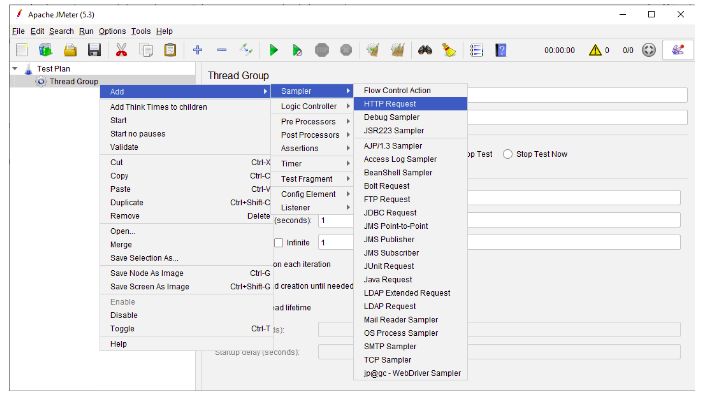Viewport: 701px width, 398px height.
Task: Click the Thread Group name field
Action: 577,95
